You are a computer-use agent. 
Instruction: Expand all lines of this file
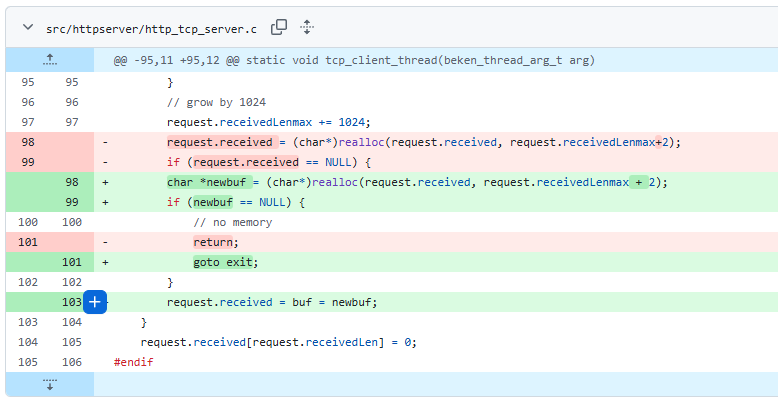click(307, 27)
